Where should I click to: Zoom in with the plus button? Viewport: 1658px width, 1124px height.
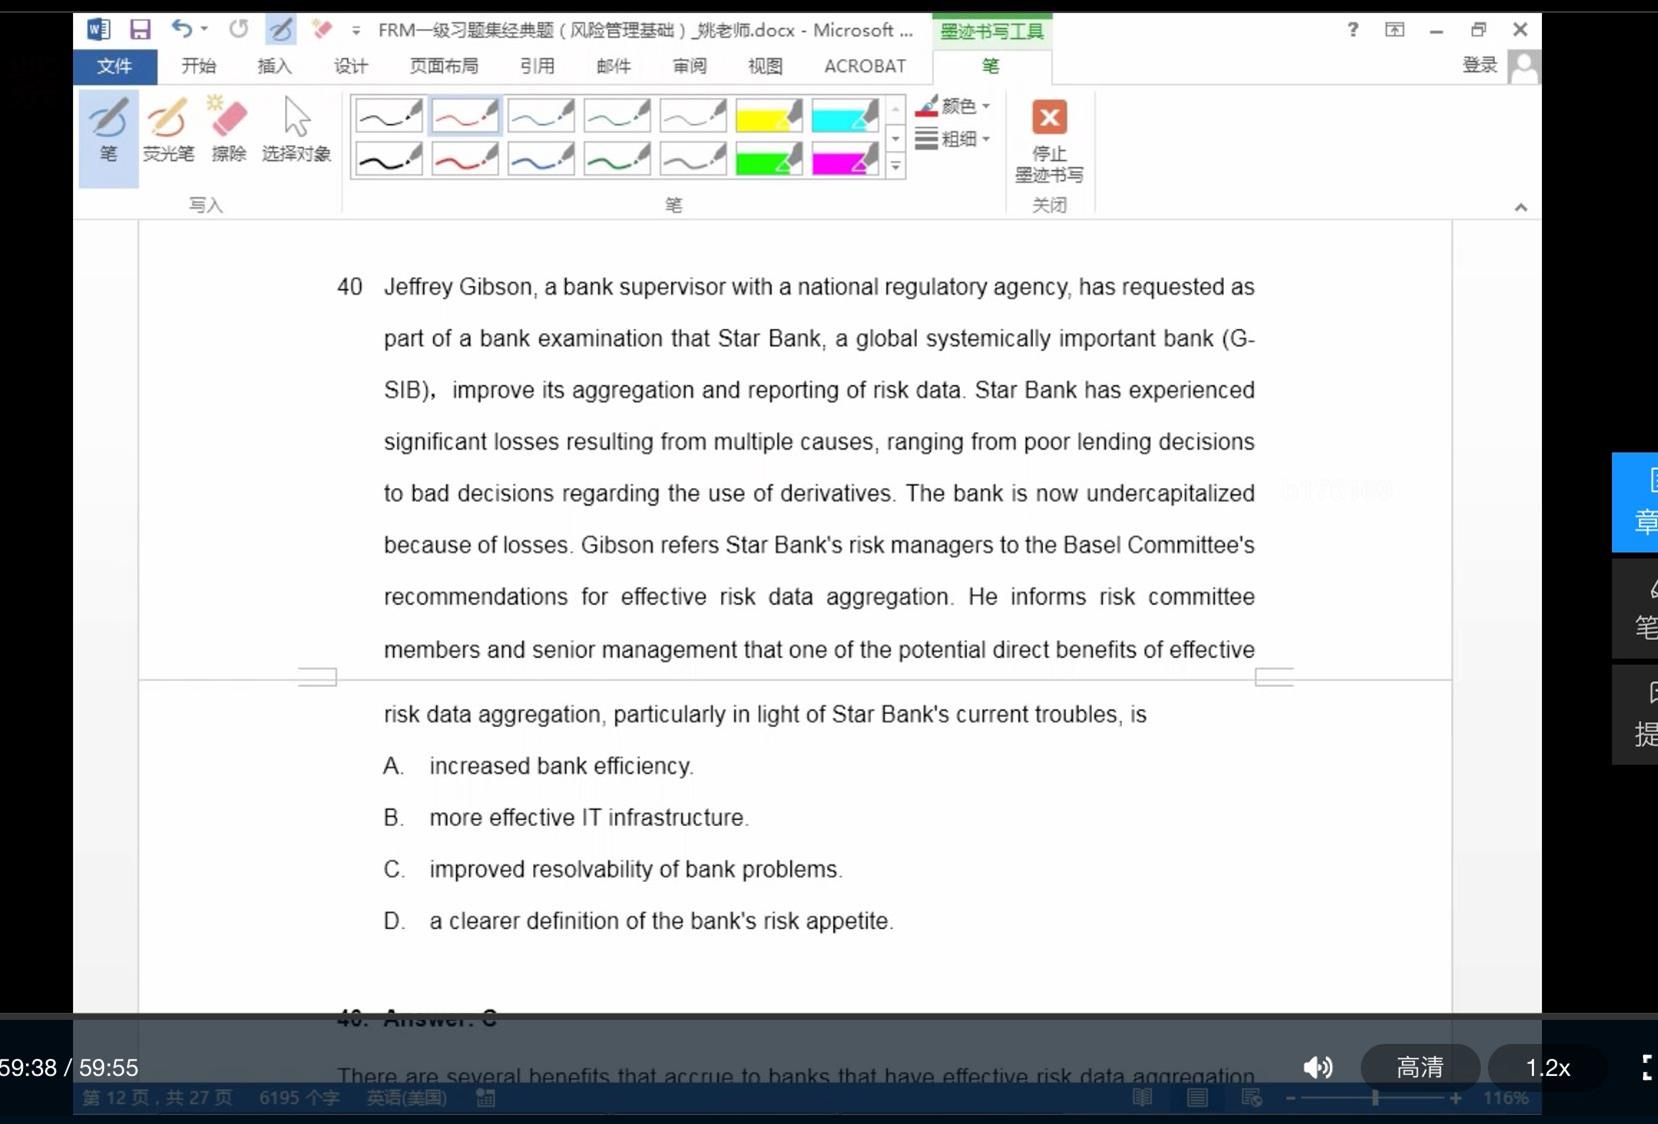[1456, 1098]
